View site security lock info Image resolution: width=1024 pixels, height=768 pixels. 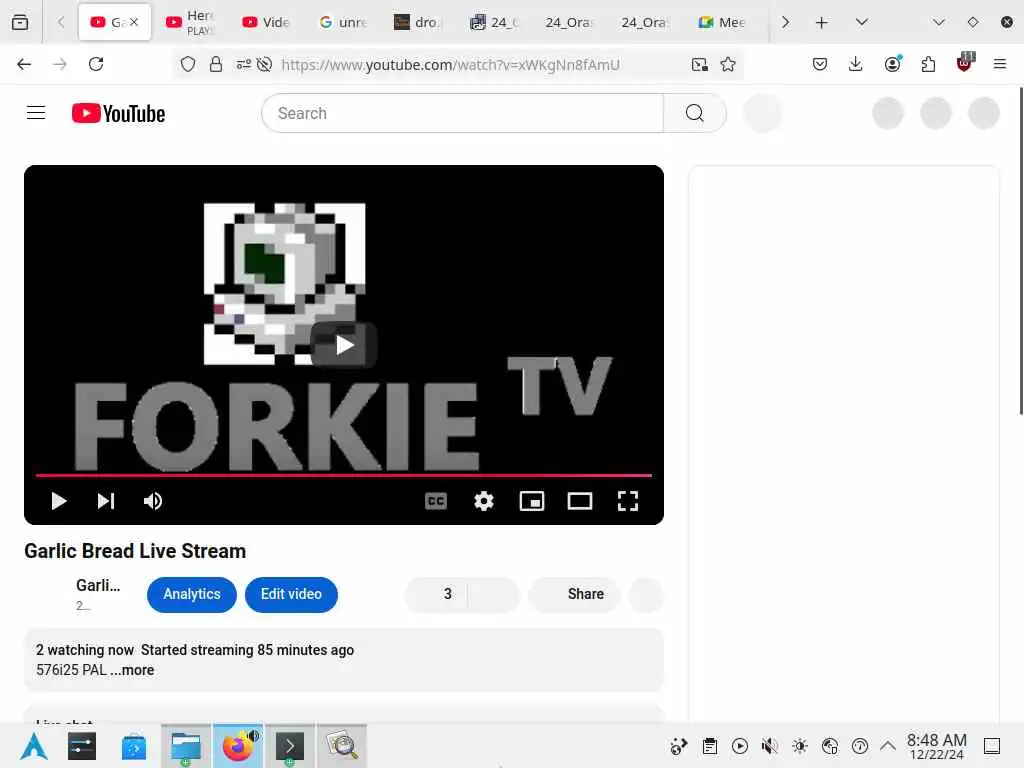(x=216, y=64)
